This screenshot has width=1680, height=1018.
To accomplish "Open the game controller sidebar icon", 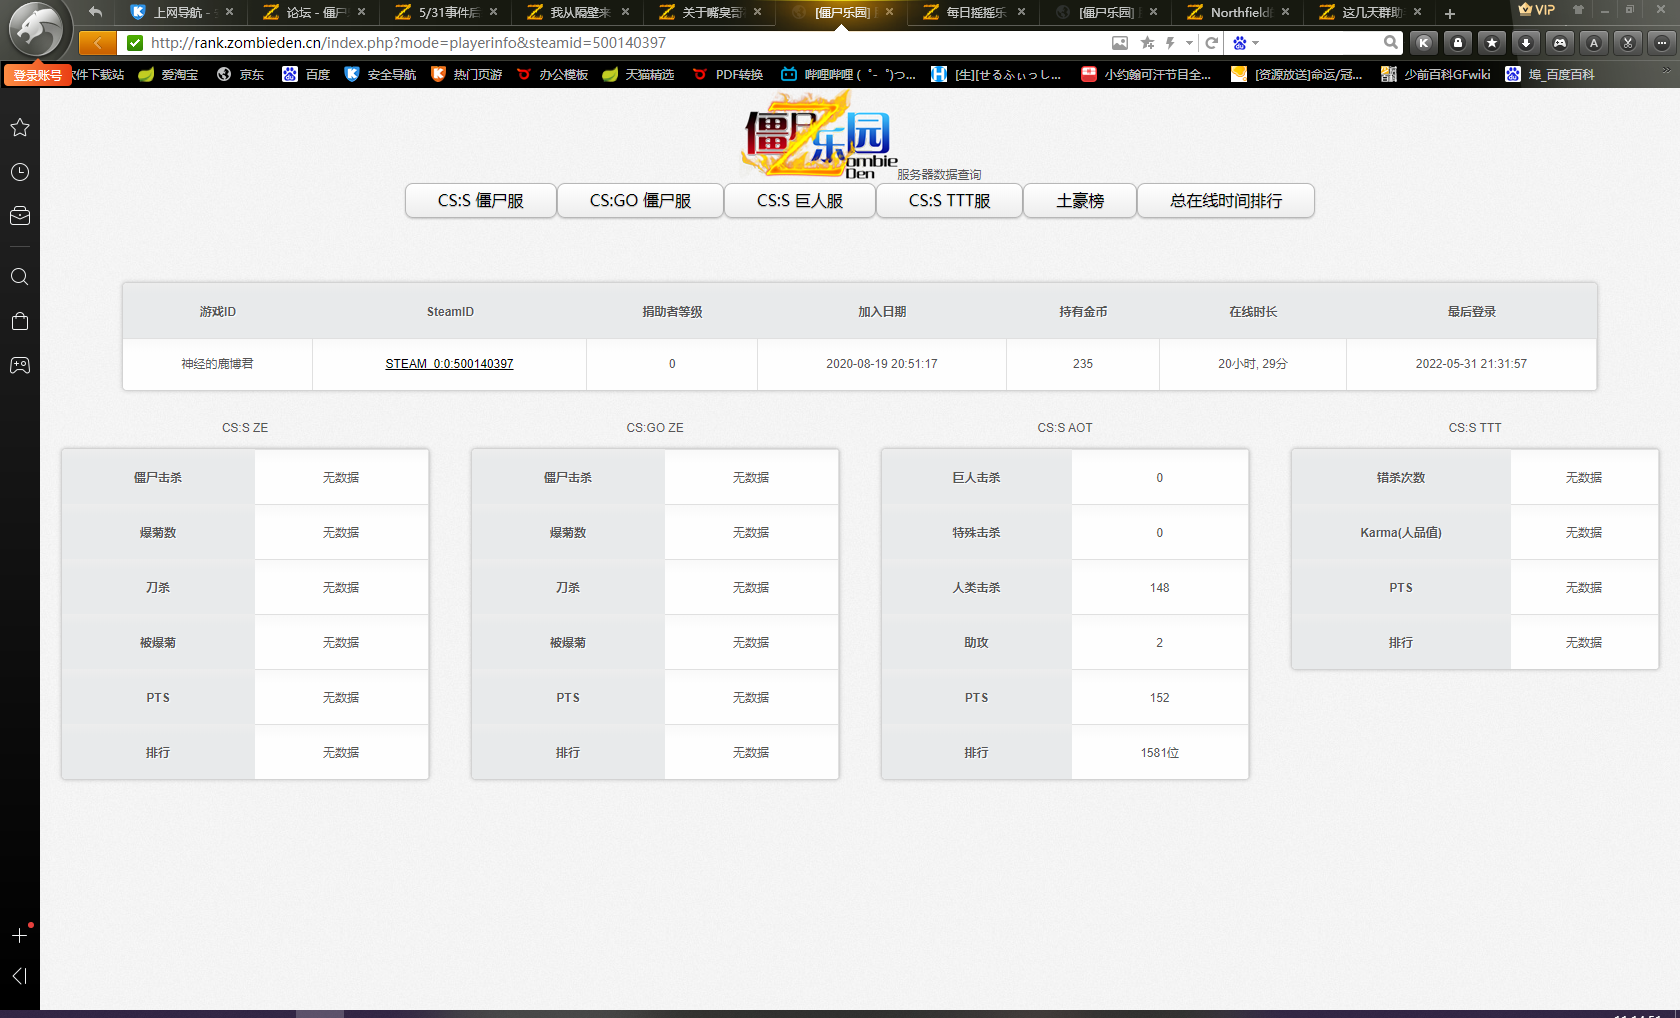I will click(20, 365).
